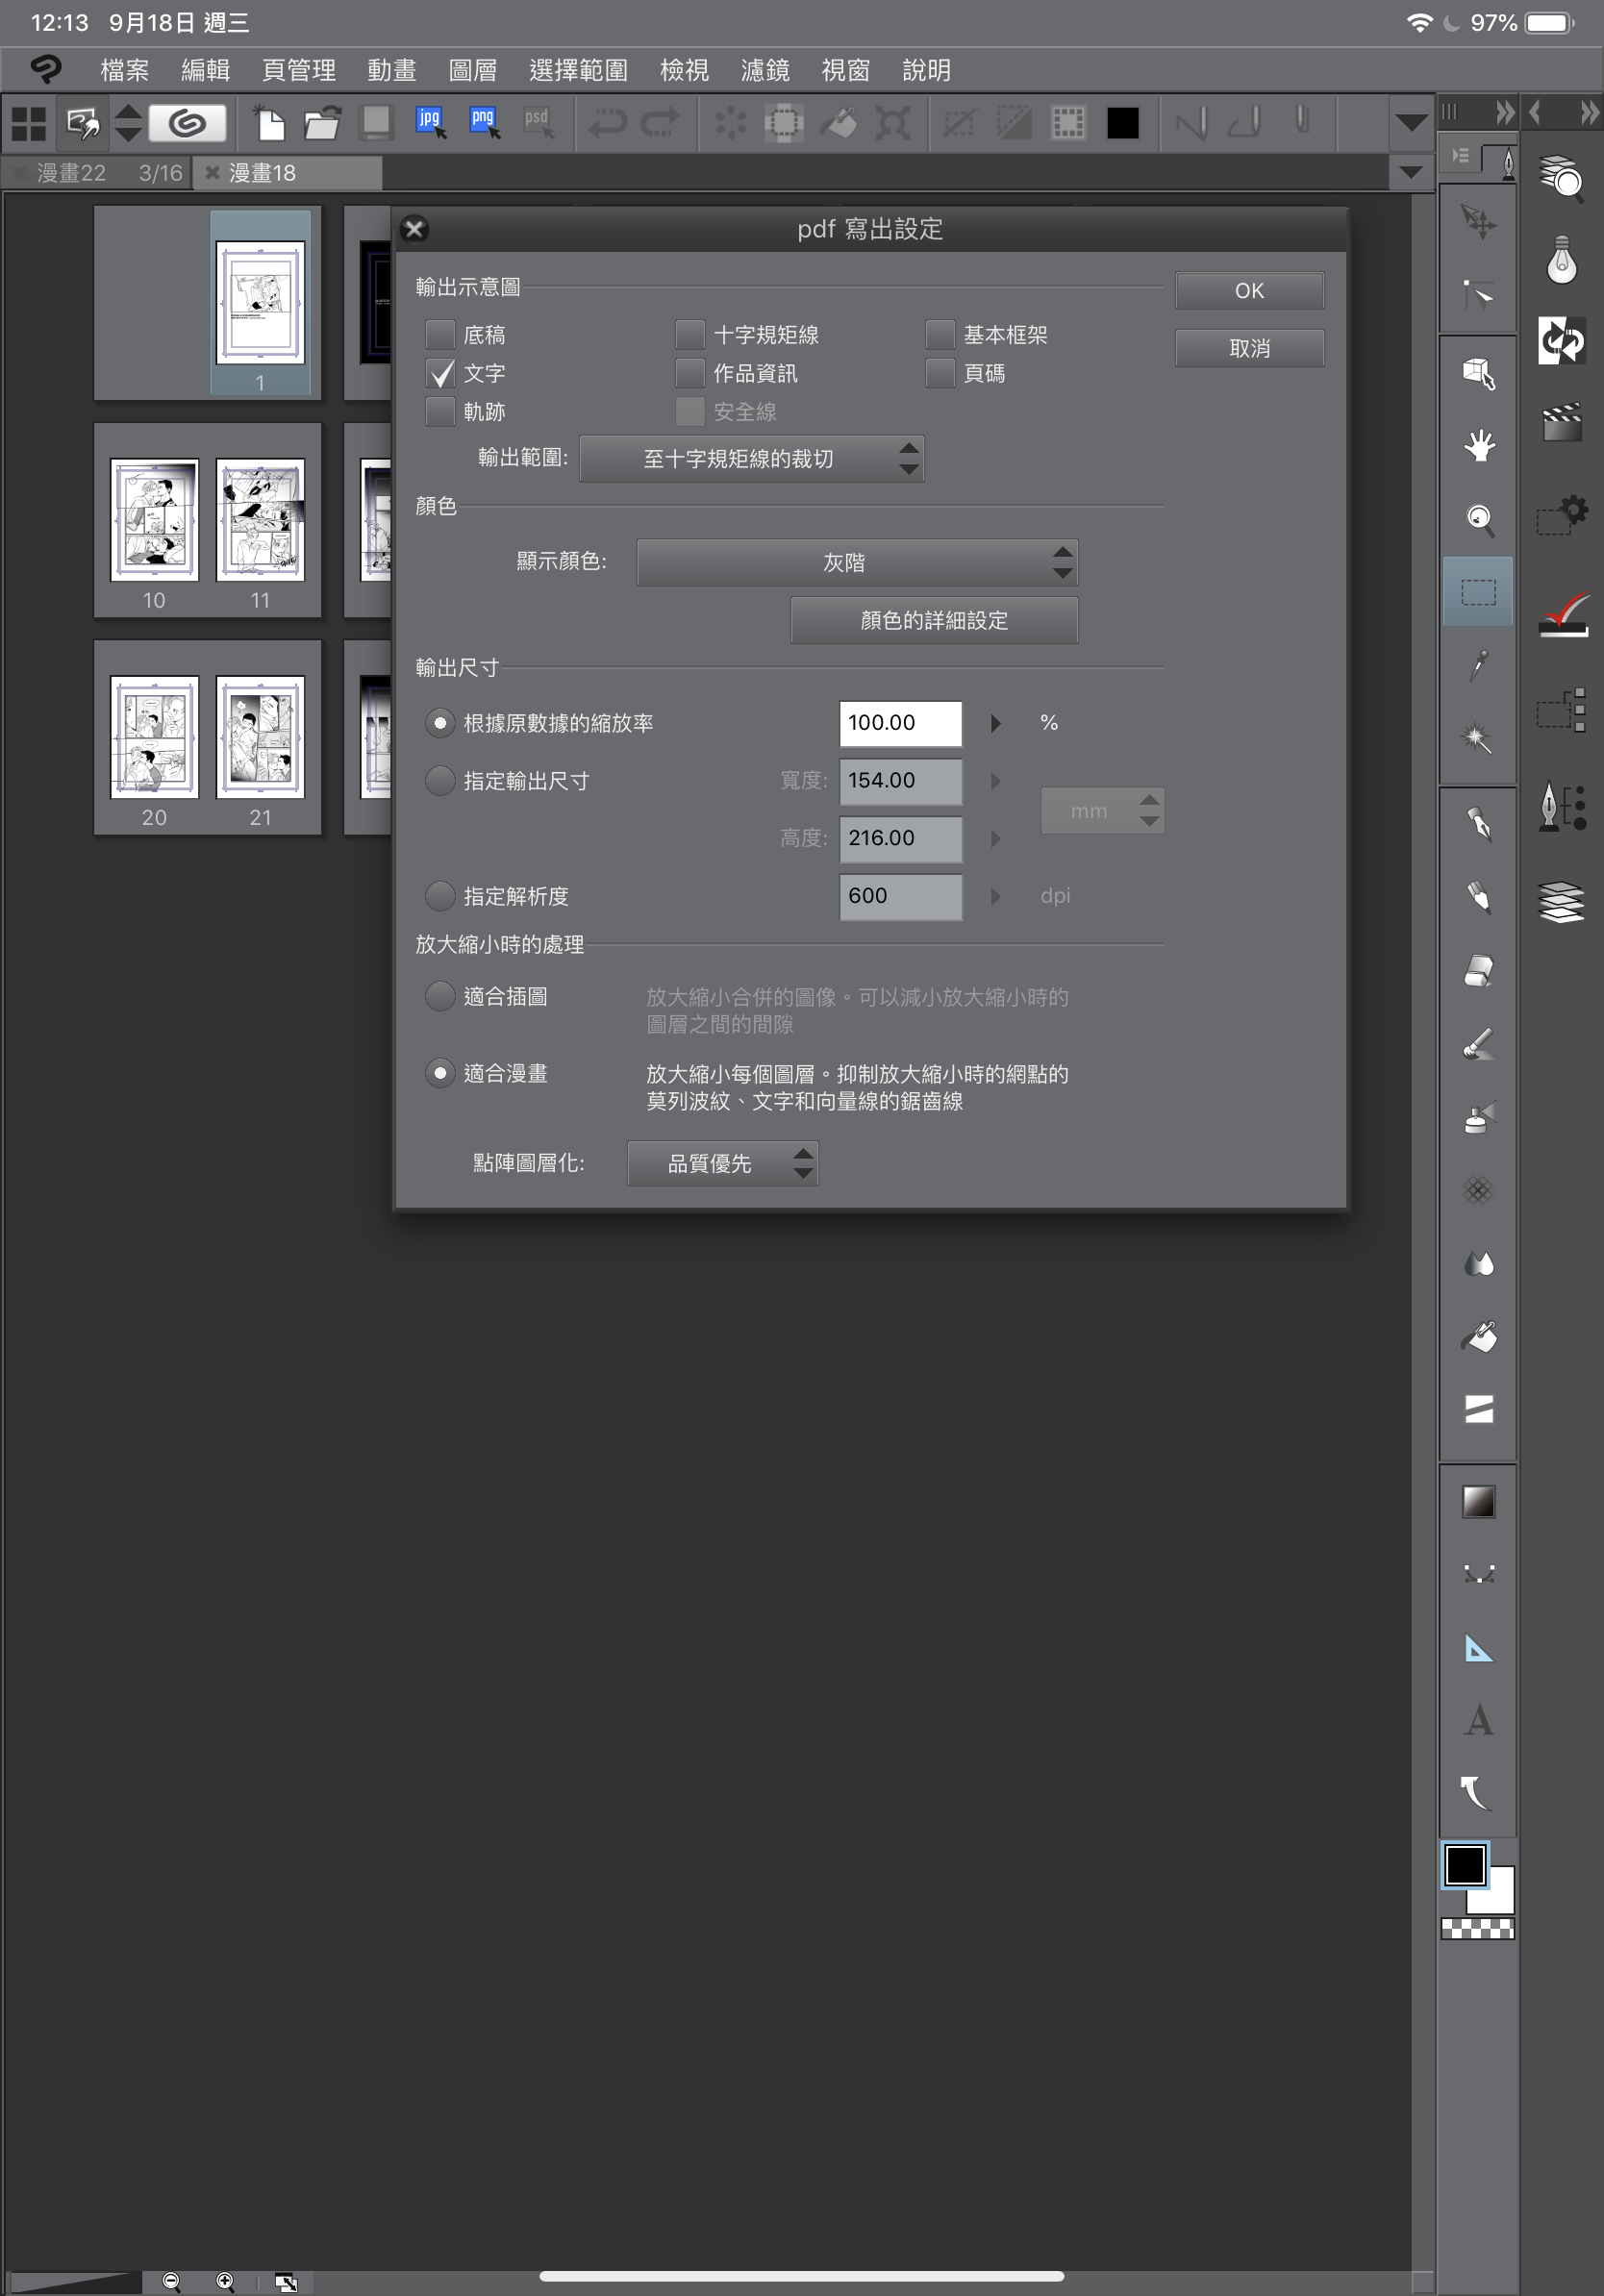Open 顏色的詳細設定 button

tap(934, 620)
